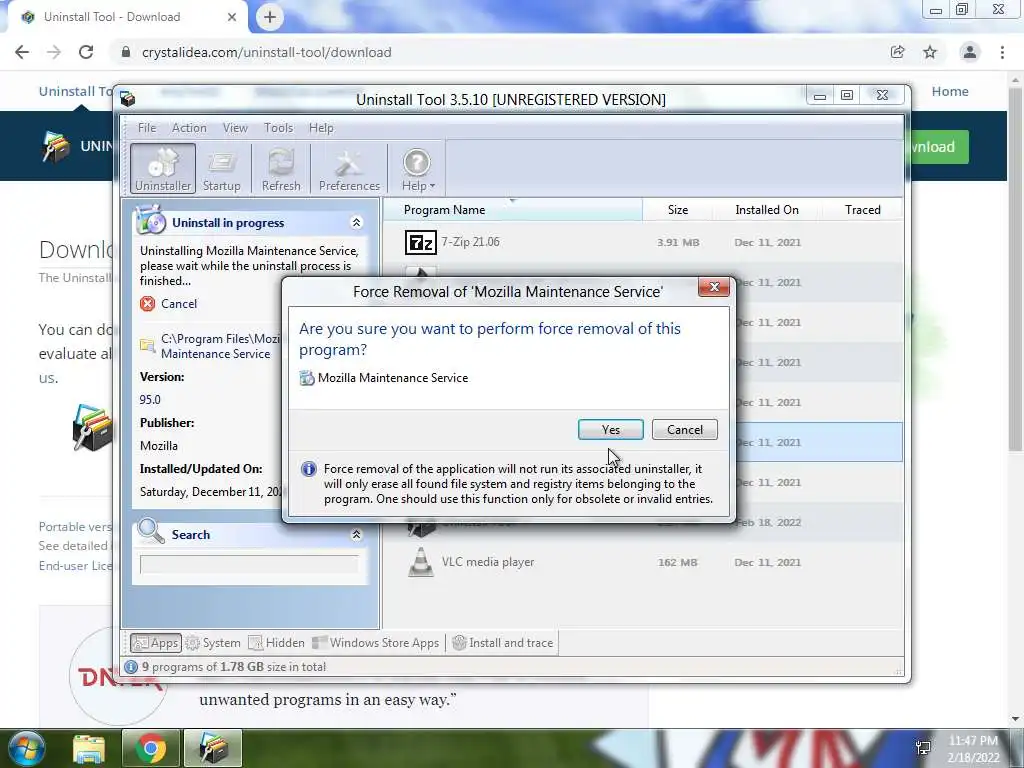This screenshot has width=1024, height=768.
Task: Sort by Size column
Action: point(677,210)
